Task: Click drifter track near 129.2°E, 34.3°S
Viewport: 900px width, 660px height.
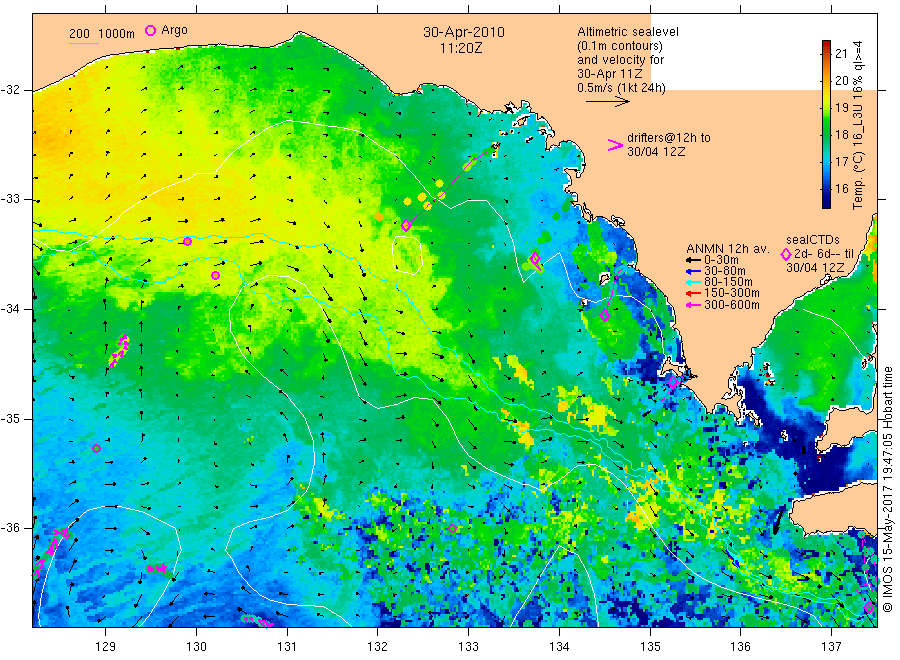Action: [119, 351]
